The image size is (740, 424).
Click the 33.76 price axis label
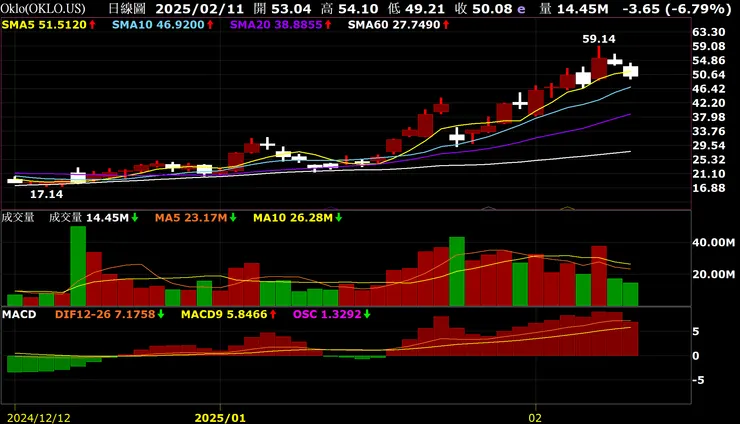coord(709,131)
